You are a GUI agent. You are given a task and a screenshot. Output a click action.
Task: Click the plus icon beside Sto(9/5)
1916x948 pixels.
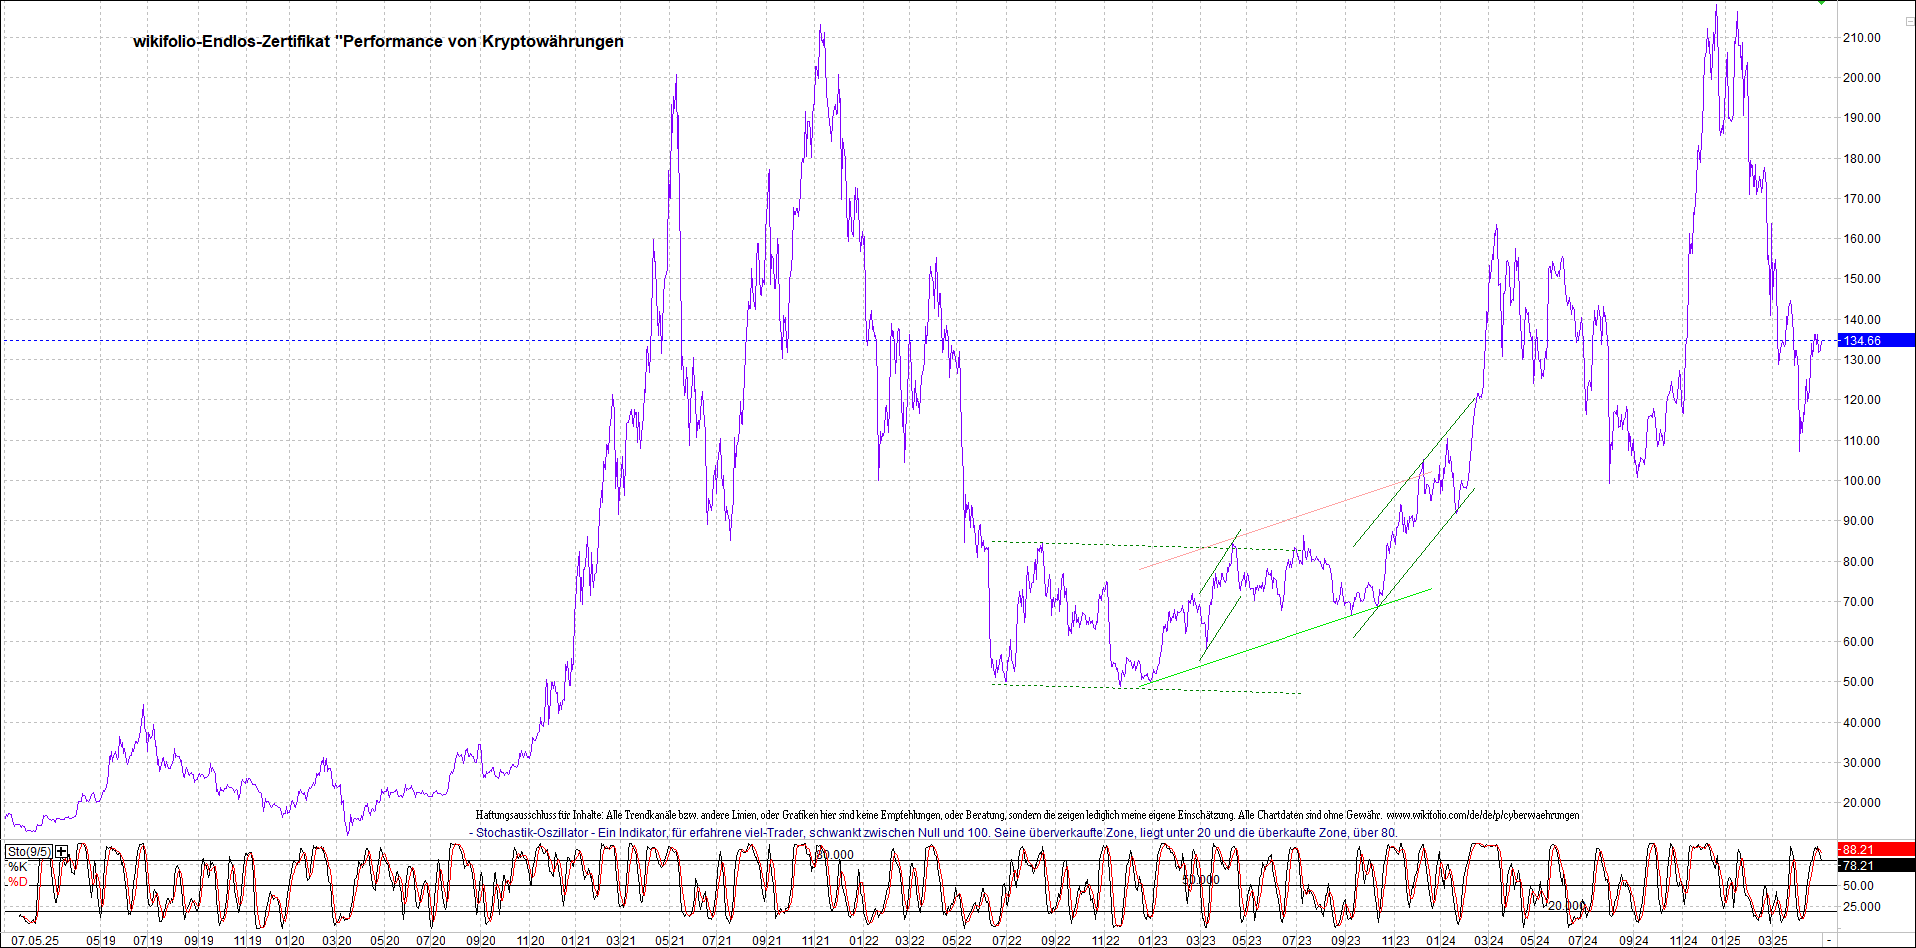62,852
